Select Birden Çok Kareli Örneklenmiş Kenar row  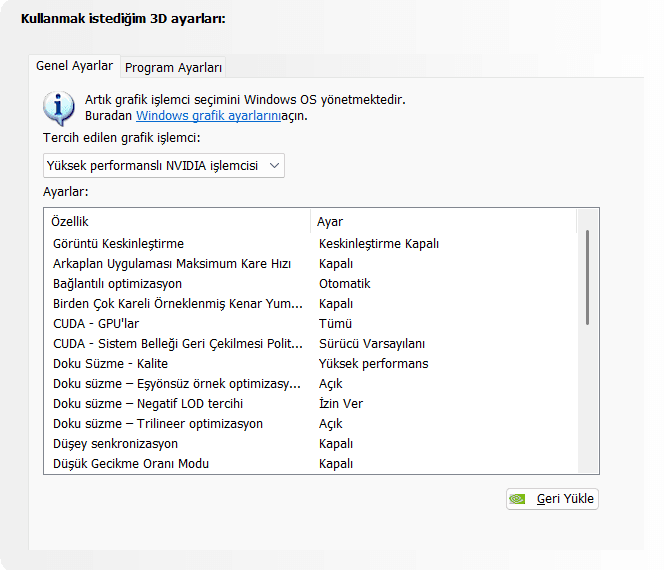pos(310,304)
